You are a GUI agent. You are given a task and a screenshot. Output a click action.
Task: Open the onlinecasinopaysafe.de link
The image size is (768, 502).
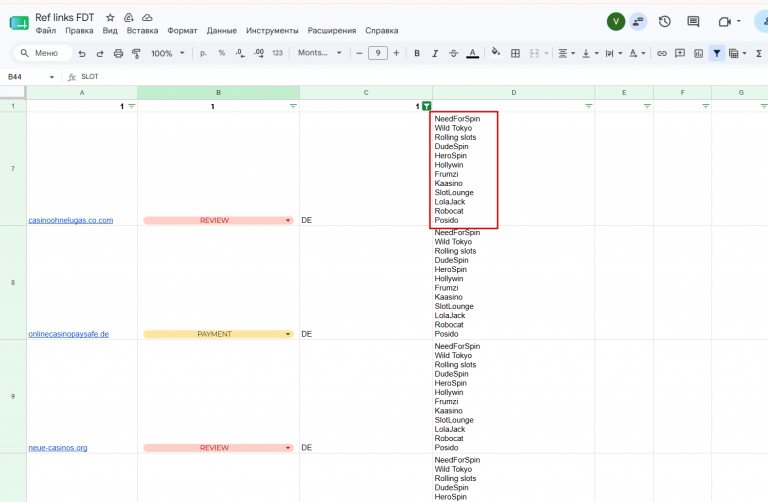pos(69,334)
